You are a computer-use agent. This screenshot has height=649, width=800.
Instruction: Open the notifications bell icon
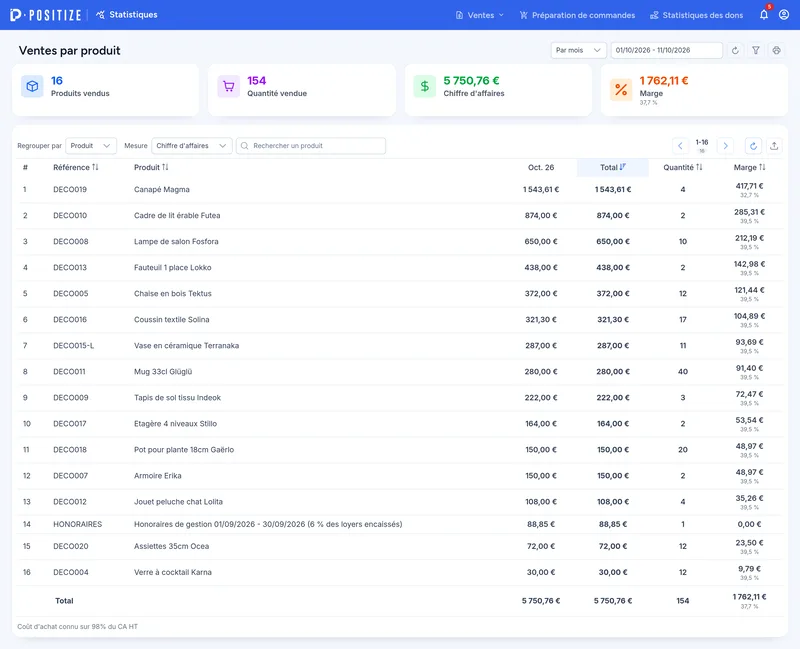tap(764, 15)
